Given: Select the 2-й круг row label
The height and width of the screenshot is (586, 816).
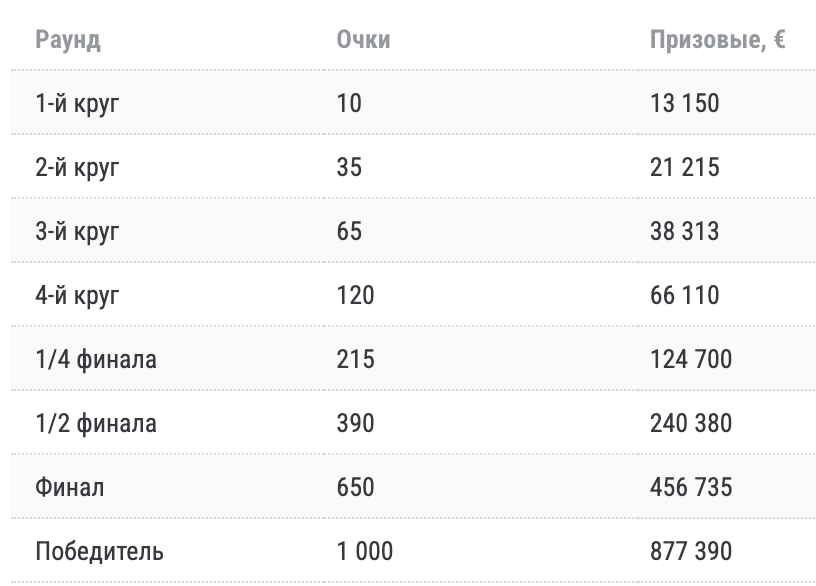Looking at the screenshot, I should pos(77,168).
